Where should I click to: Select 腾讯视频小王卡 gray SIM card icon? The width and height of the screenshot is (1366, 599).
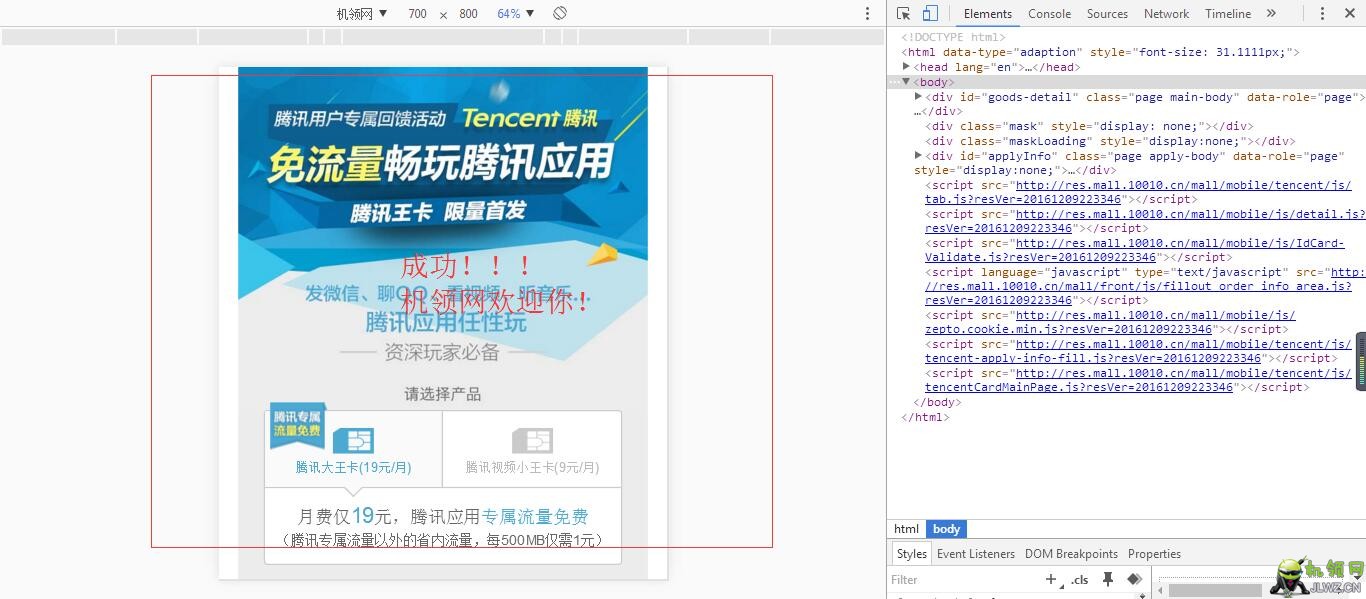click(x=532, y=441)
